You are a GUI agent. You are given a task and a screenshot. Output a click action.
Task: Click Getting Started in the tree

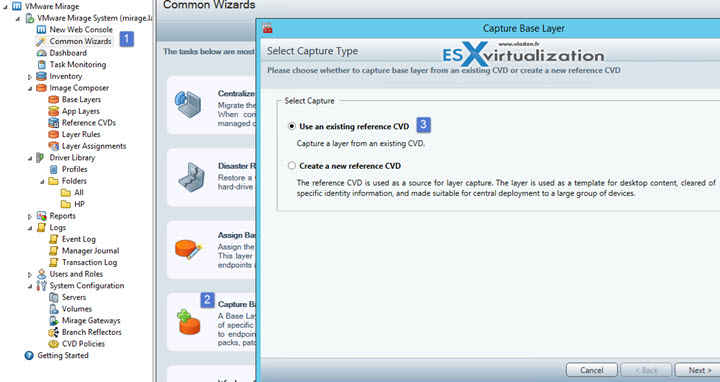(63, 355)
